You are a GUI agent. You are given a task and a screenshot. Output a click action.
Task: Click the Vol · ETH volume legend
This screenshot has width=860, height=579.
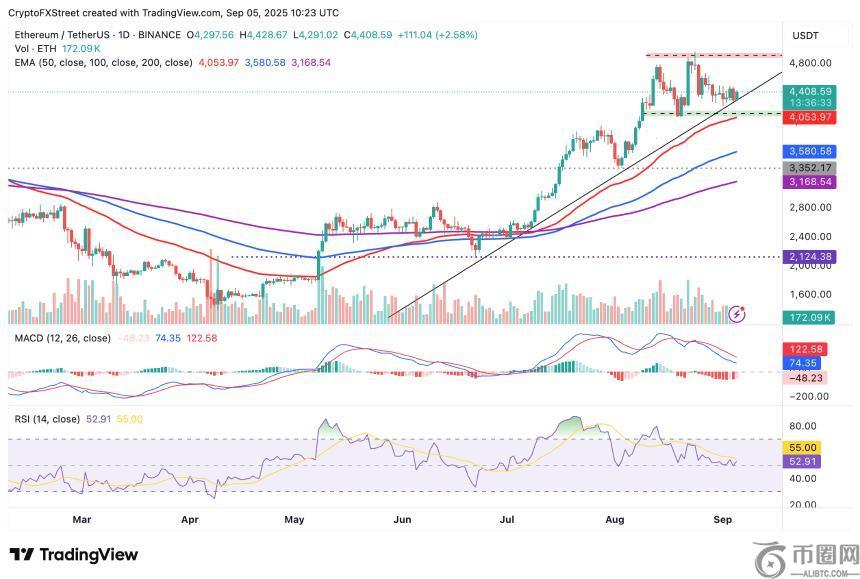[34, 47]
